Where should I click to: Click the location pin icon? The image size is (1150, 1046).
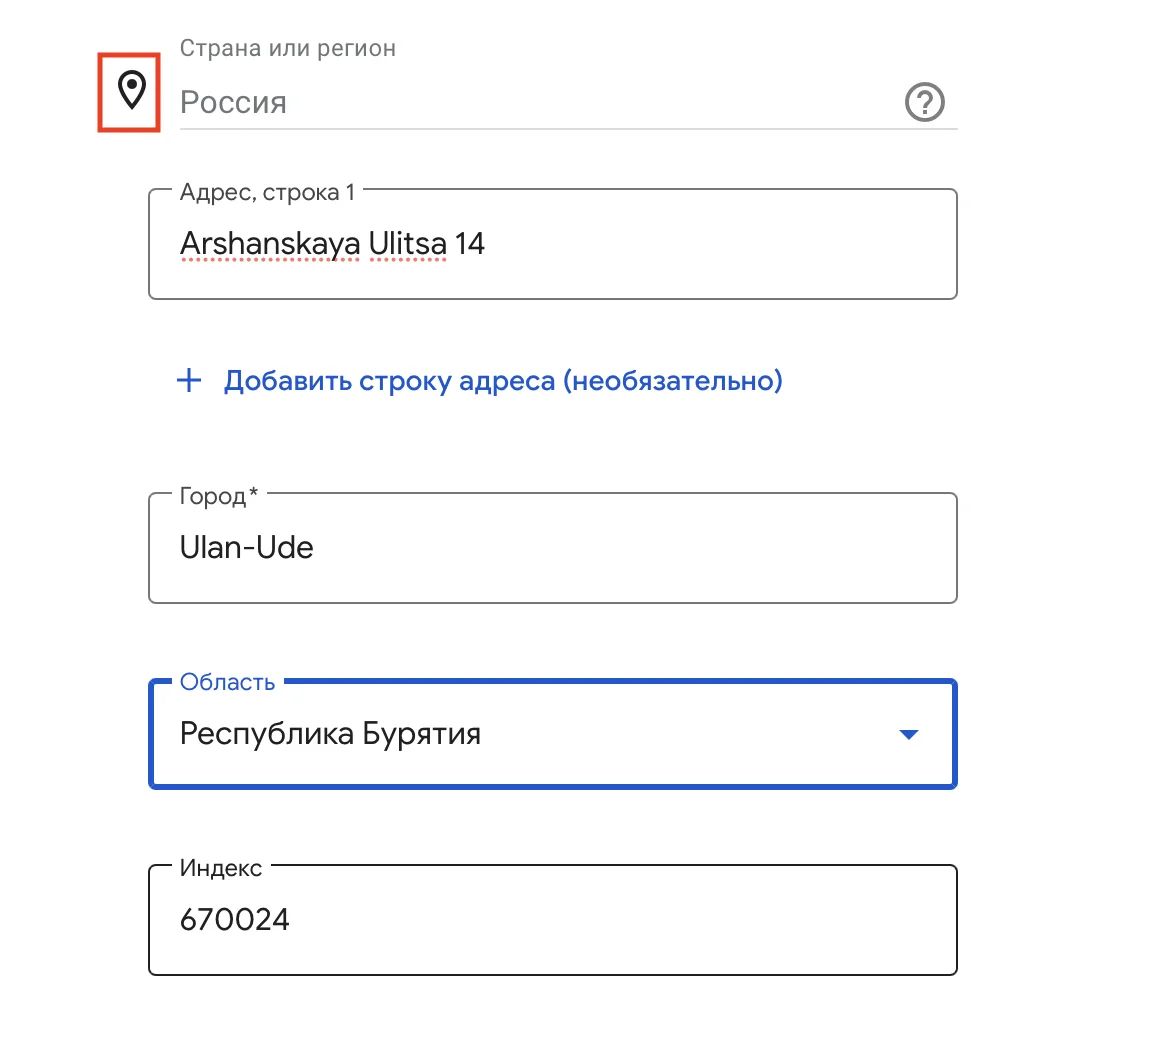[131, 90]
